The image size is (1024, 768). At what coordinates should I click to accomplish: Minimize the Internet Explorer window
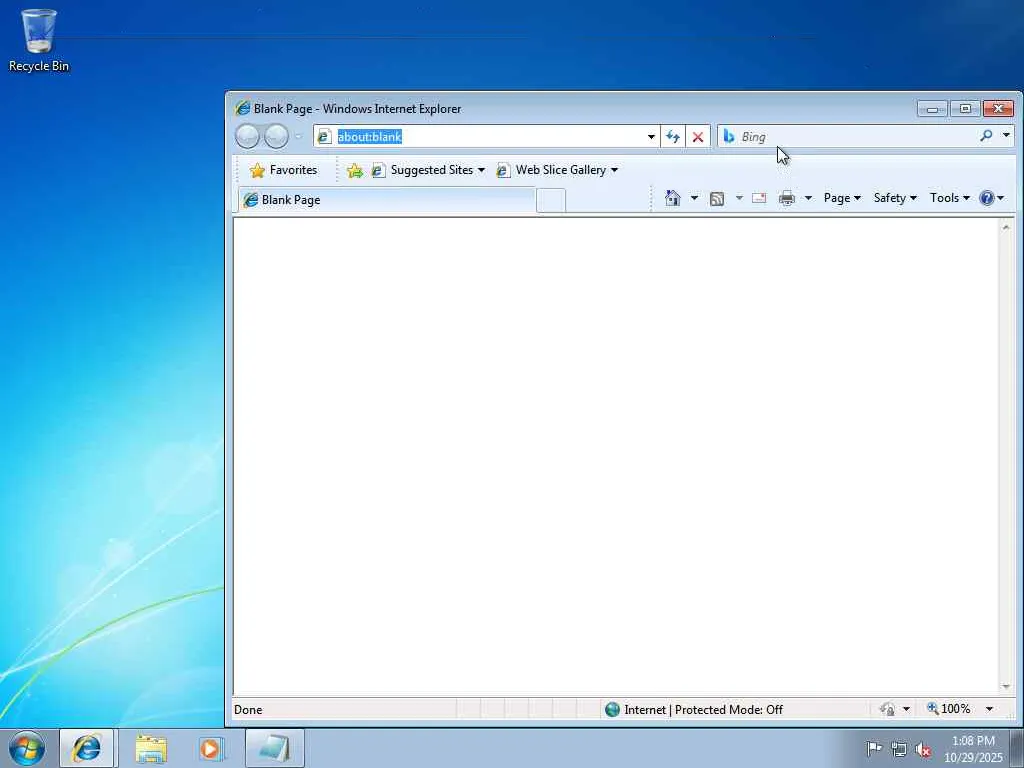933,108
